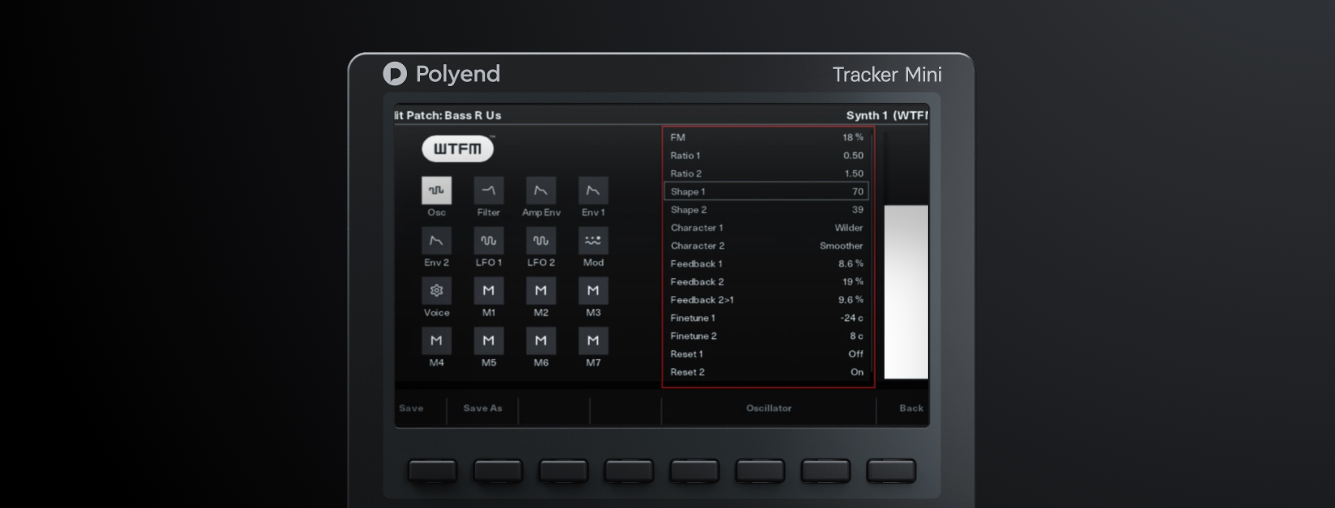Select the Ratio 1 parameter row
The width and height of the screenshot is (1335, 508).
point(767,156)
